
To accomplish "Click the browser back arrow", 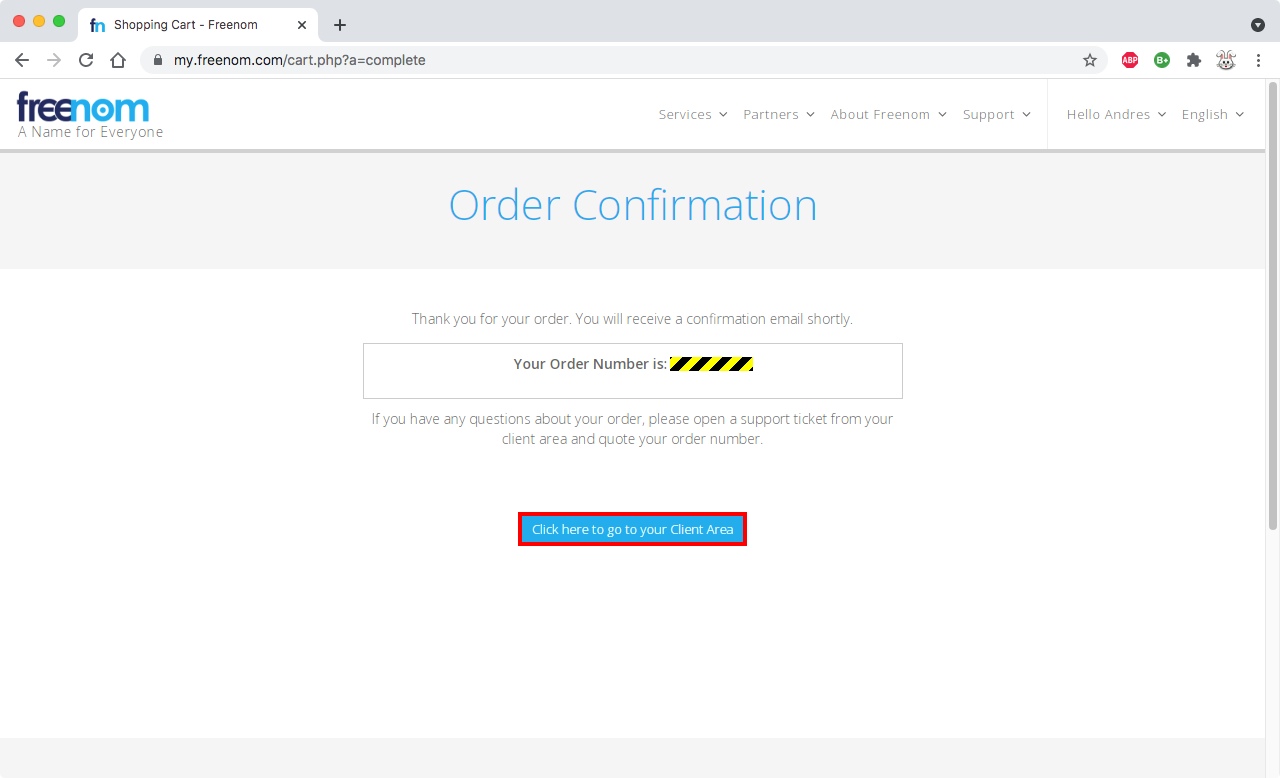I will [x=22, y=60].
